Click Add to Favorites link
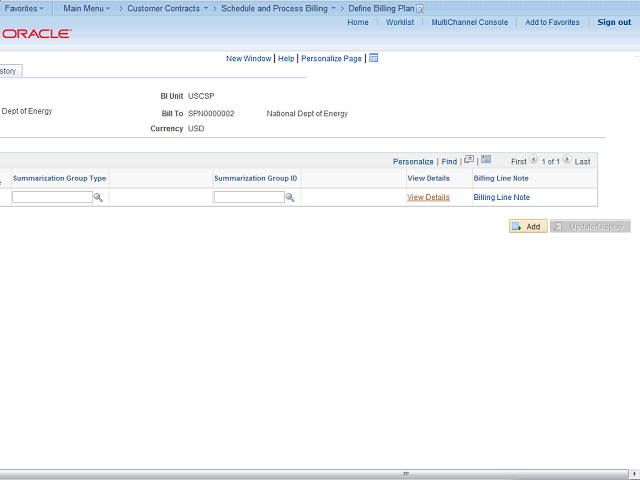Image resolution: width=640 pixels, height=480 pixels. pyautogui.click(x=552, y=22)
